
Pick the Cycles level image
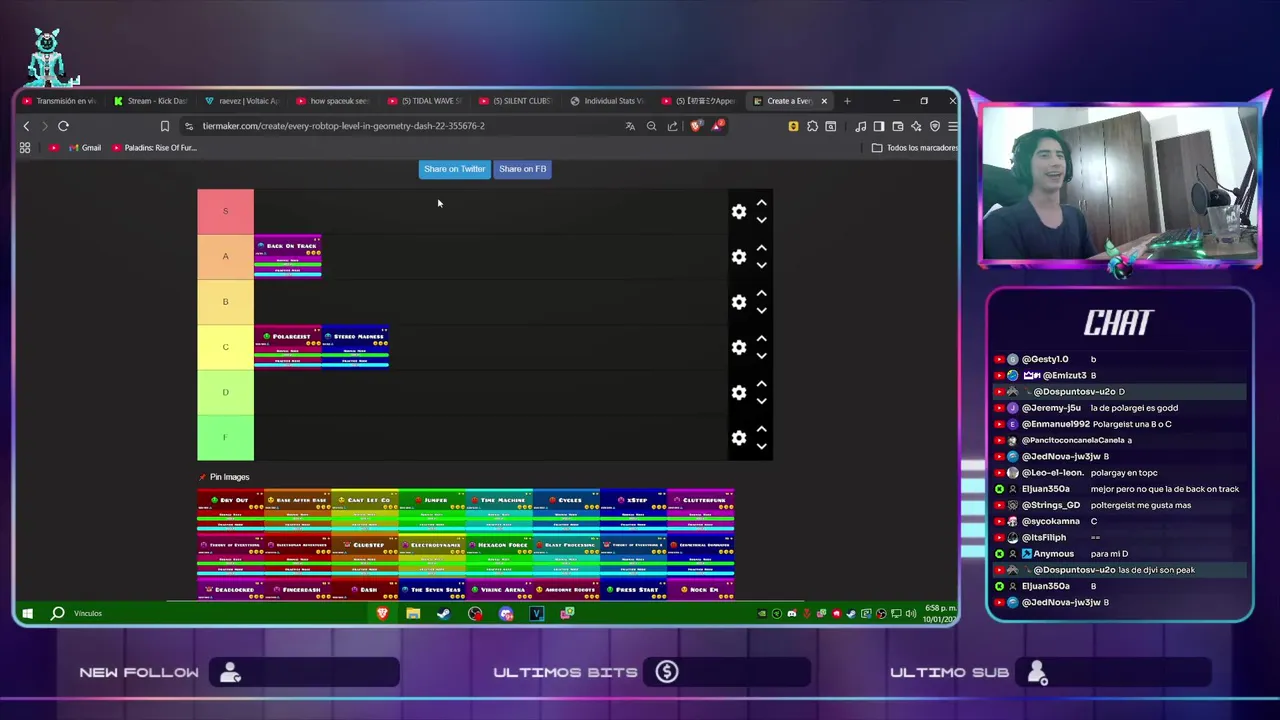click(x=566, y=510)
